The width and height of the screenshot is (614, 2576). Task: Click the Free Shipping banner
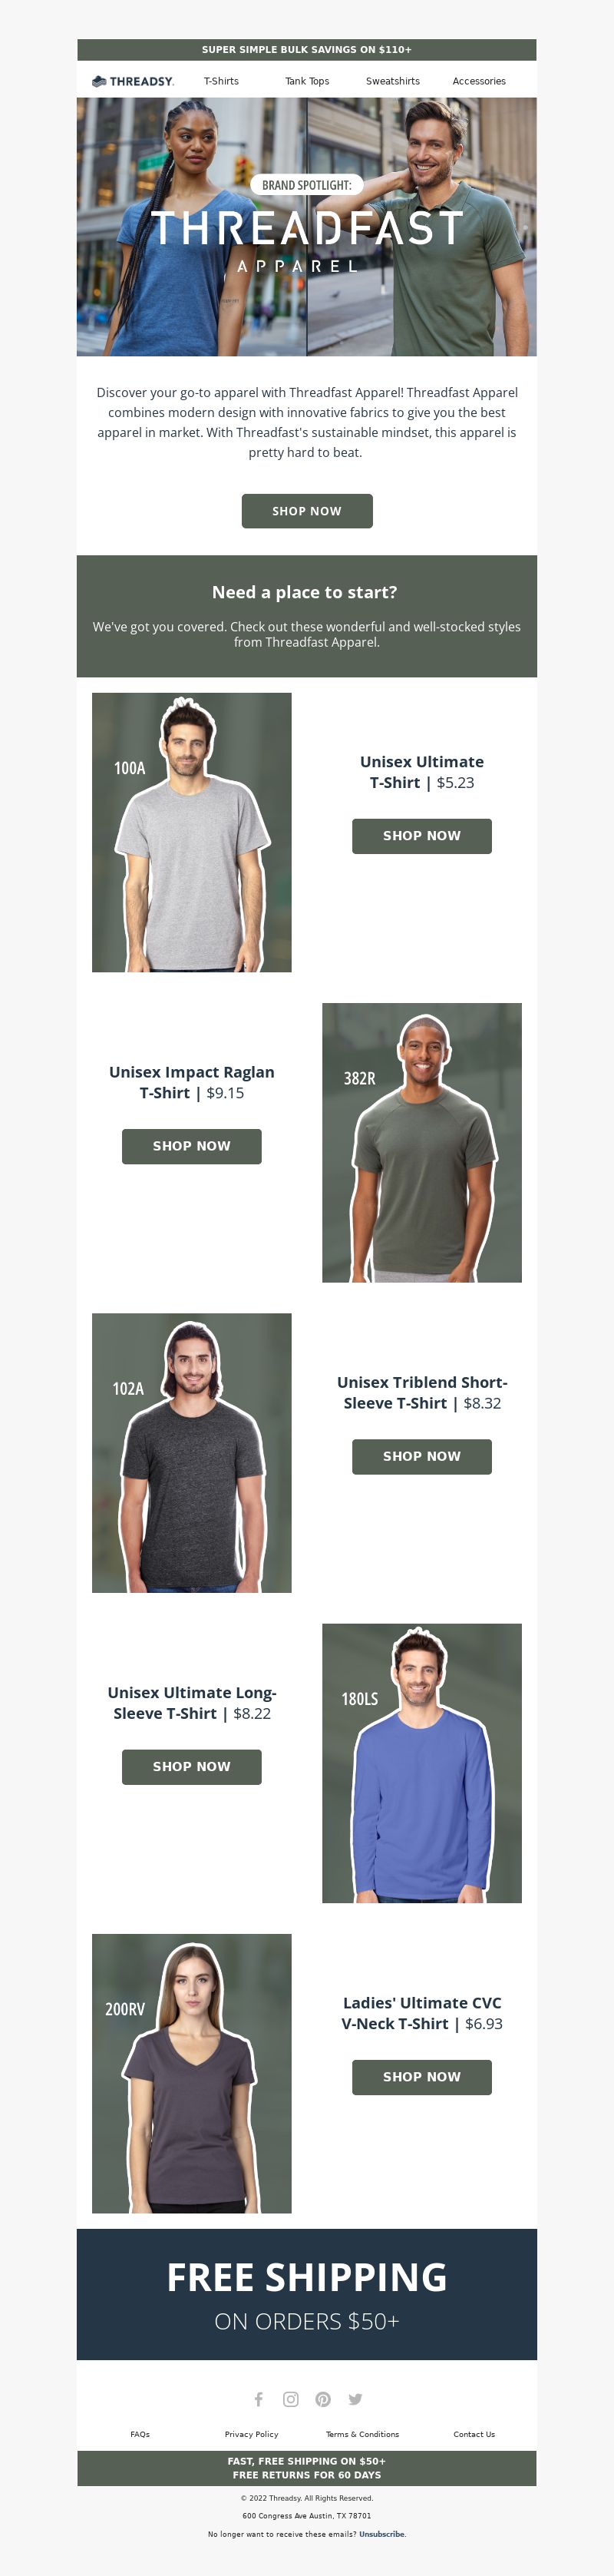[307, 2294]
